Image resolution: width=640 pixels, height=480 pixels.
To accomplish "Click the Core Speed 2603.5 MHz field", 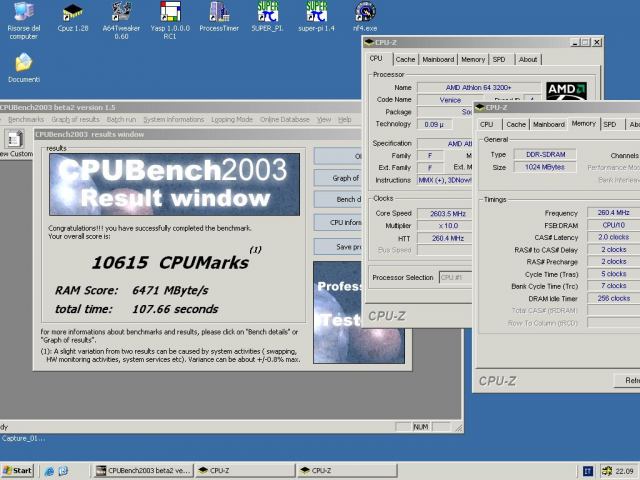I will coord(444,213).
